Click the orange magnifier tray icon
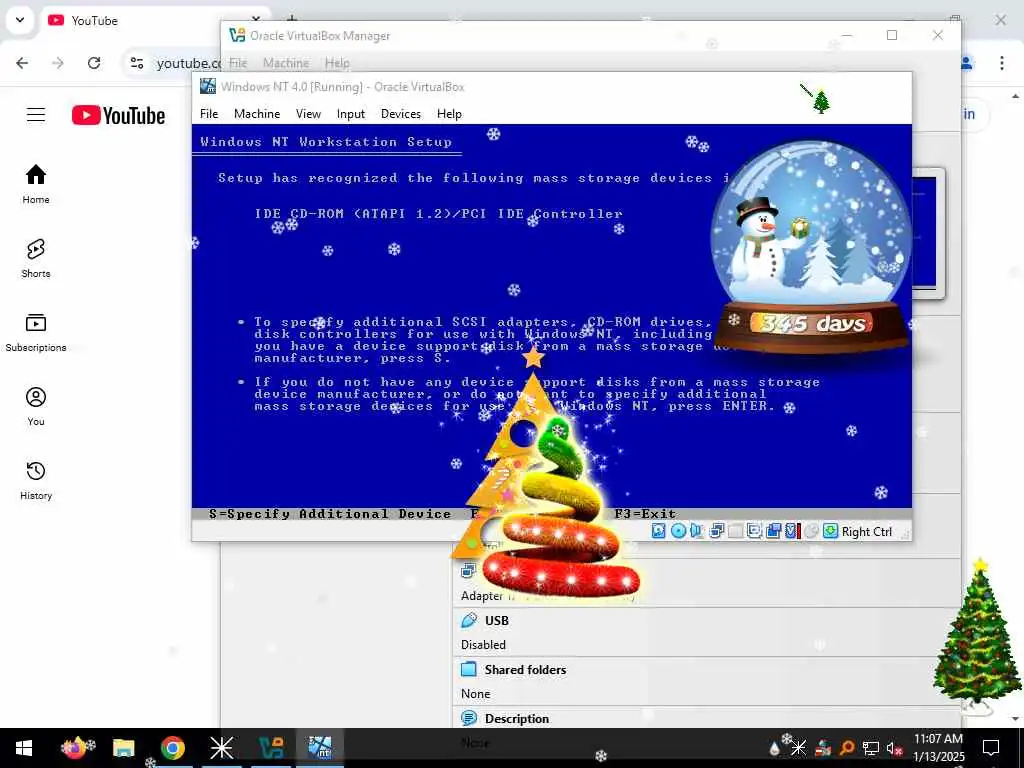 click(846, 748)
